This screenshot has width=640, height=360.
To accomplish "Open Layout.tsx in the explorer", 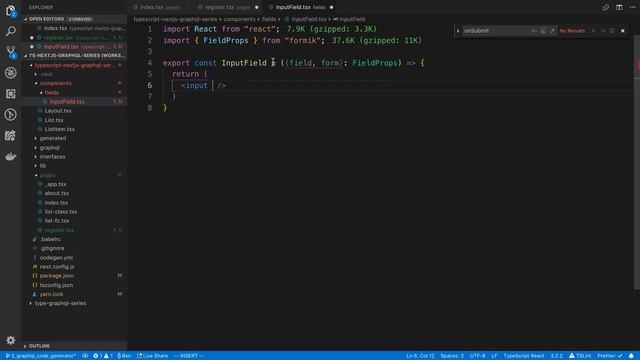I will click(x=74, y=111).
